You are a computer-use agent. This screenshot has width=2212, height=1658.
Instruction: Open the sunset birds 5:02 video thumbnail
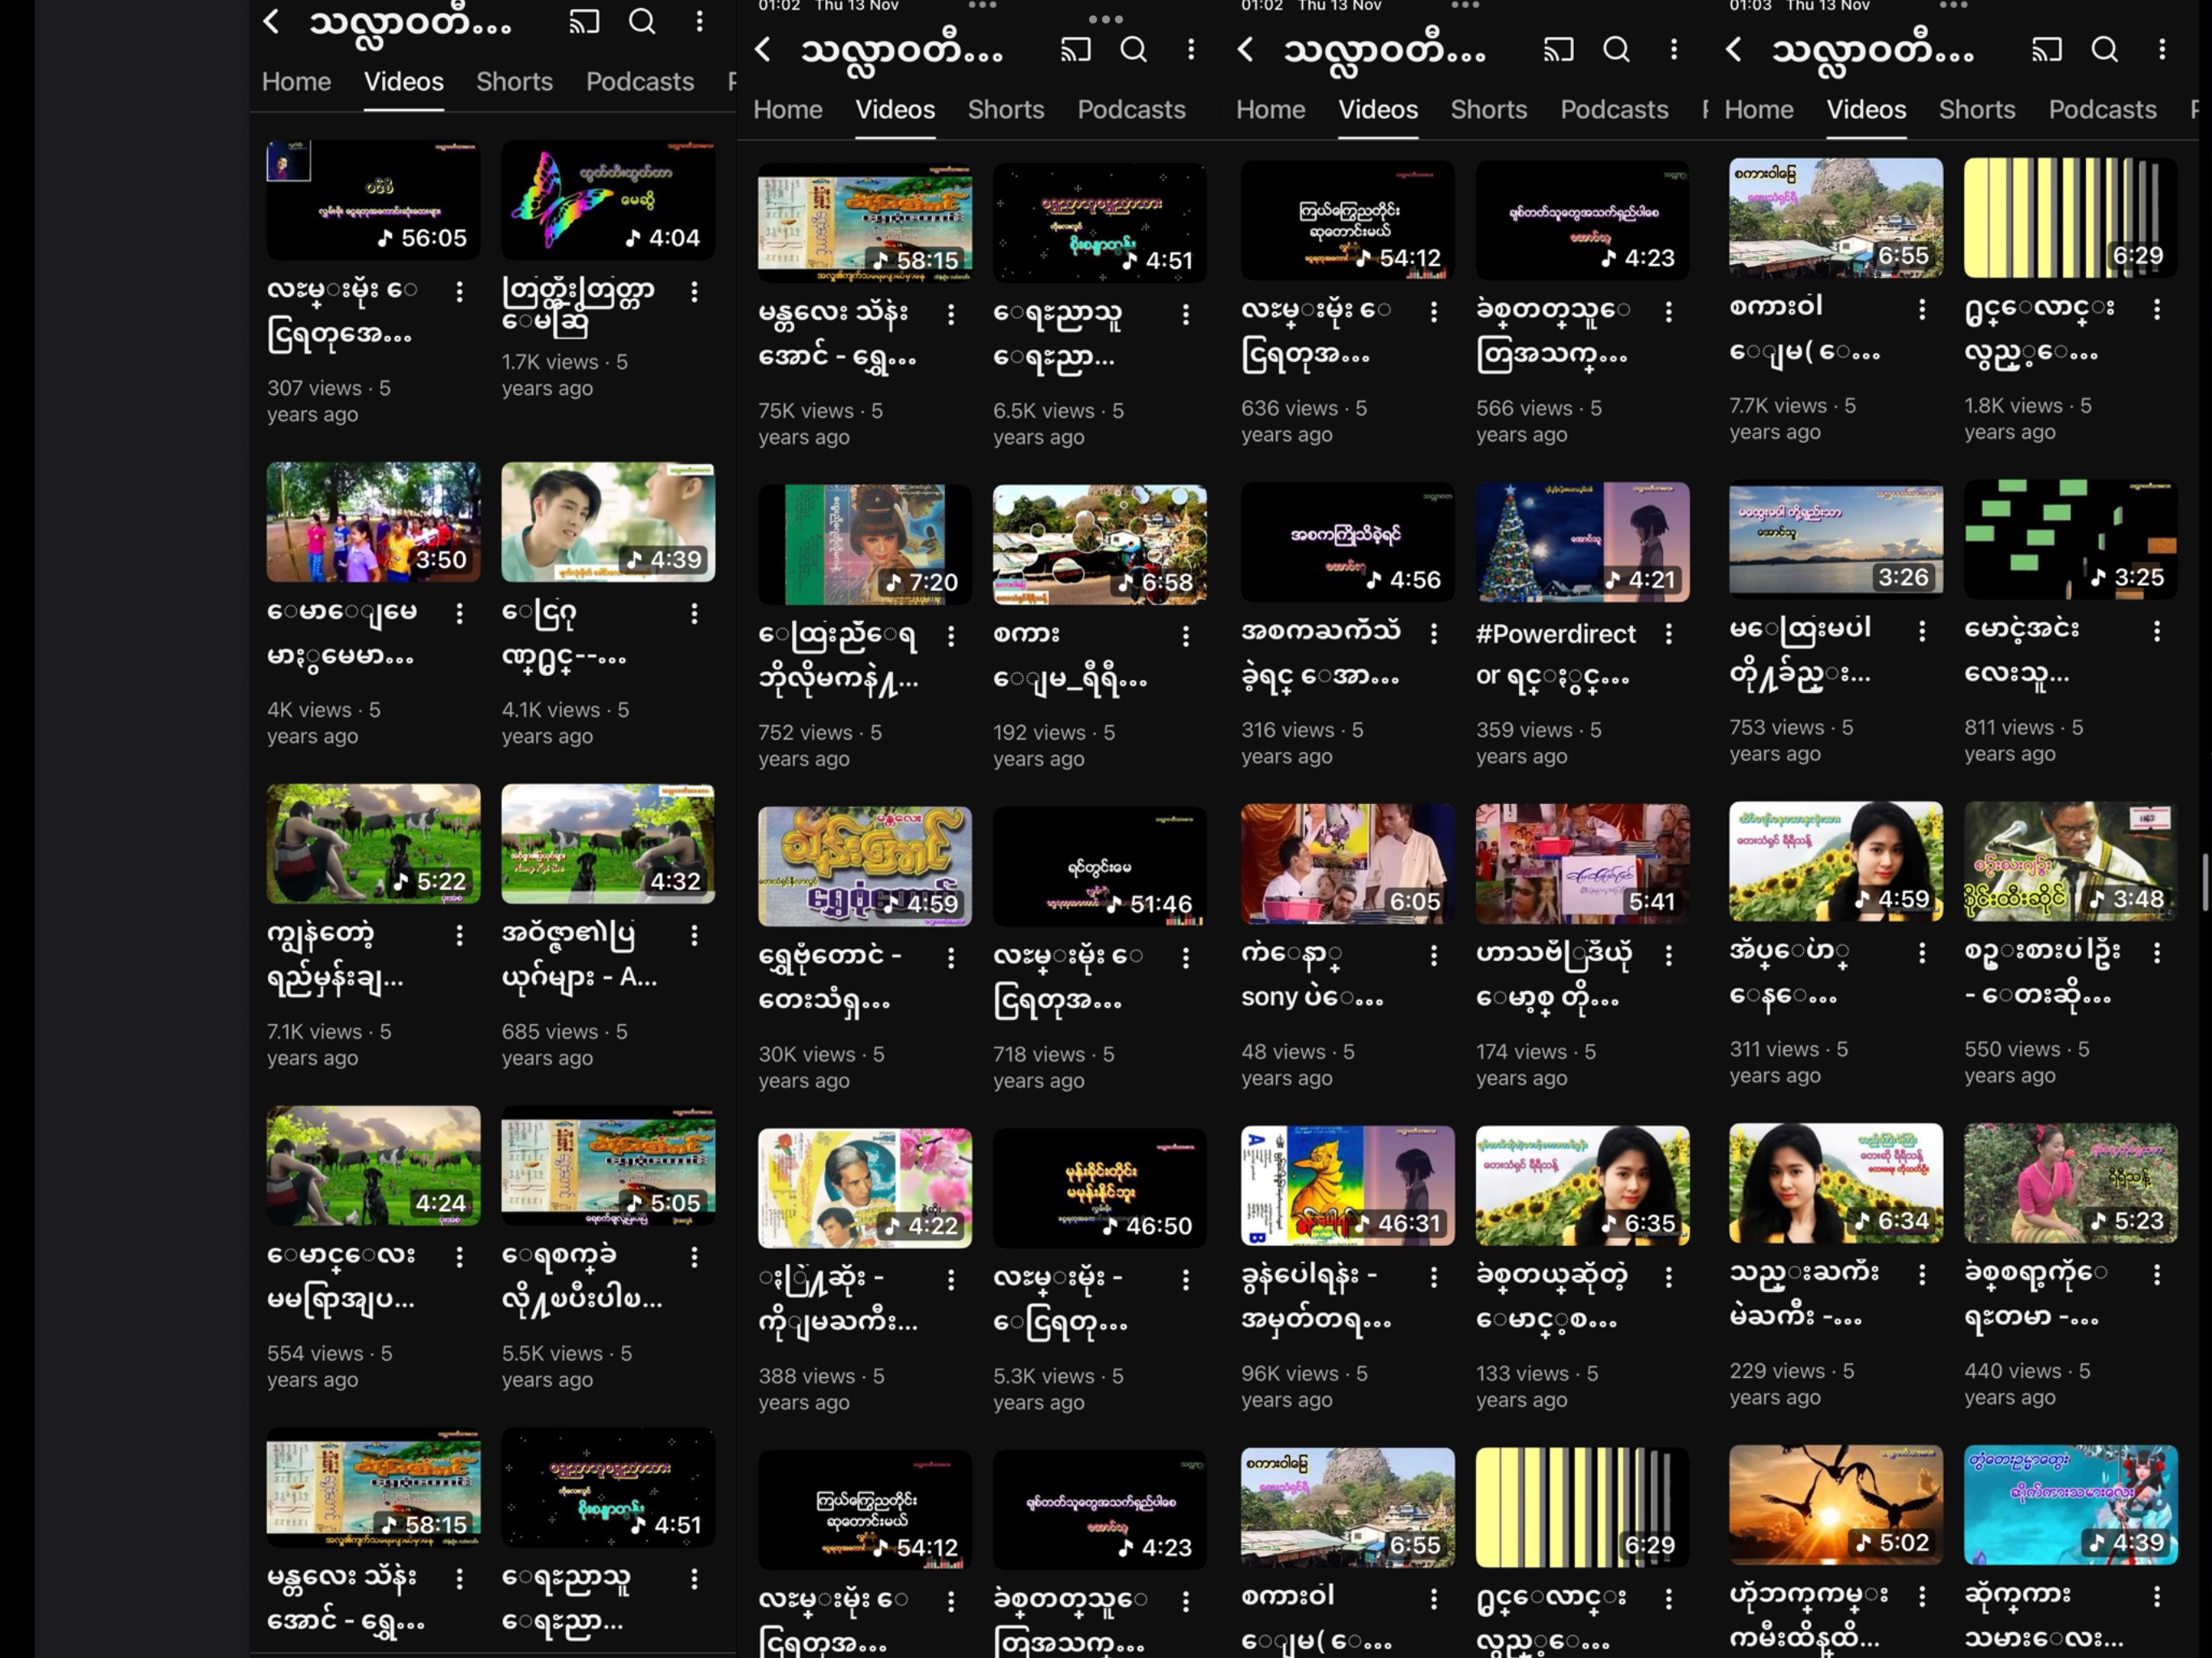[1835, 1504]
